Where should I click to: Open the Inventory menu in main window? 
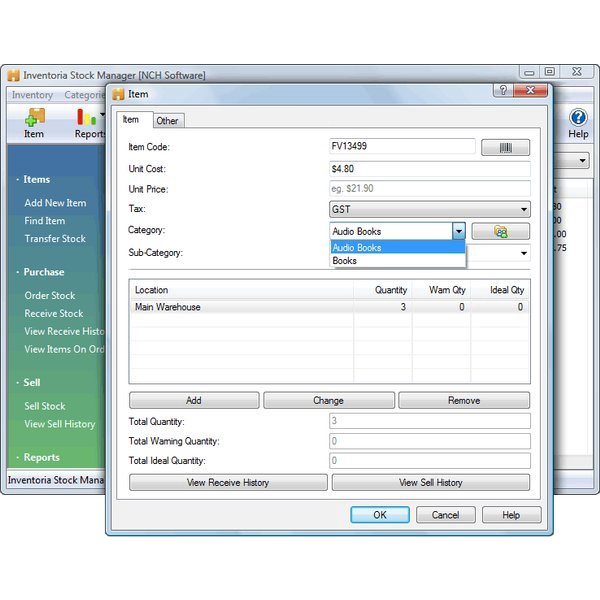33,95
